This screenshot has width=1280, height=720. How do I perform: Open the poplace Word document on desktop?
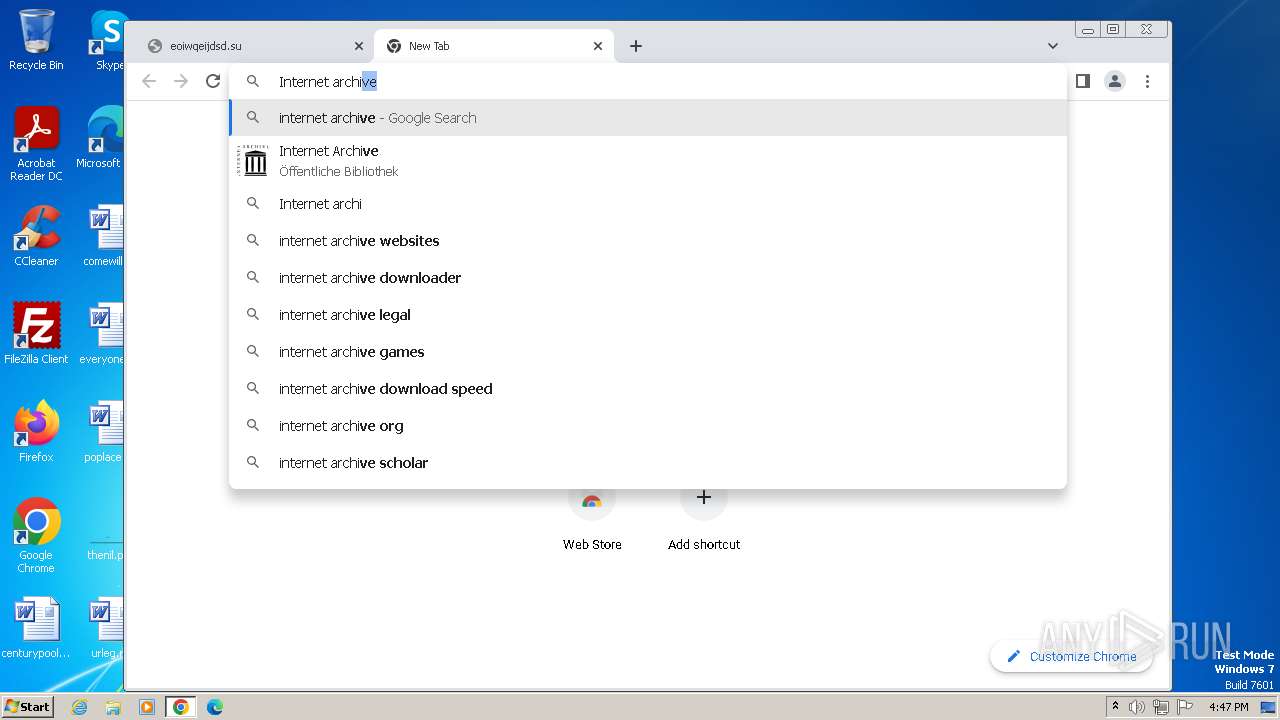103,431
